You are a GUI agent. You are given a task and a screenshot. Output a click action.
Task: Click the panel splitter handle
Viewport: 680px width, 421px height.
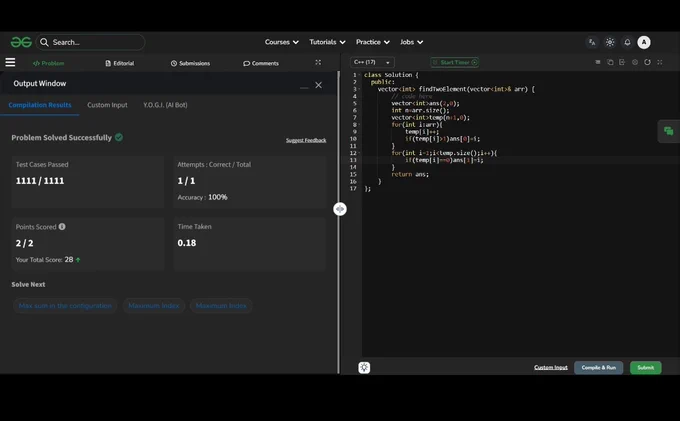(340, 209)
